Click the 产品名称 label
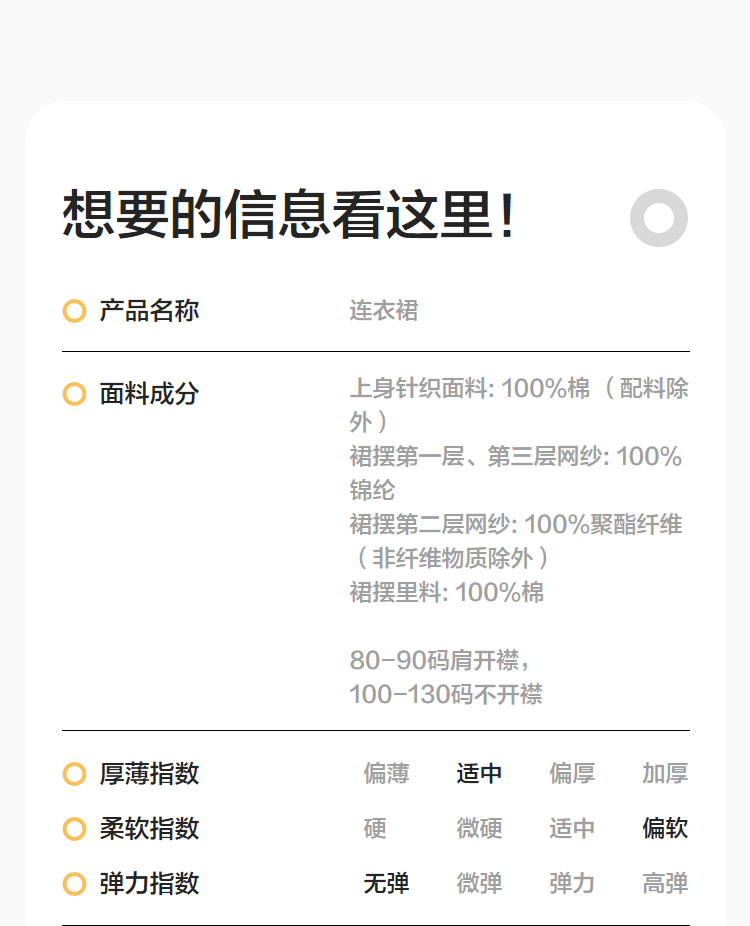The image size is (750, 926). pos(149,311)
